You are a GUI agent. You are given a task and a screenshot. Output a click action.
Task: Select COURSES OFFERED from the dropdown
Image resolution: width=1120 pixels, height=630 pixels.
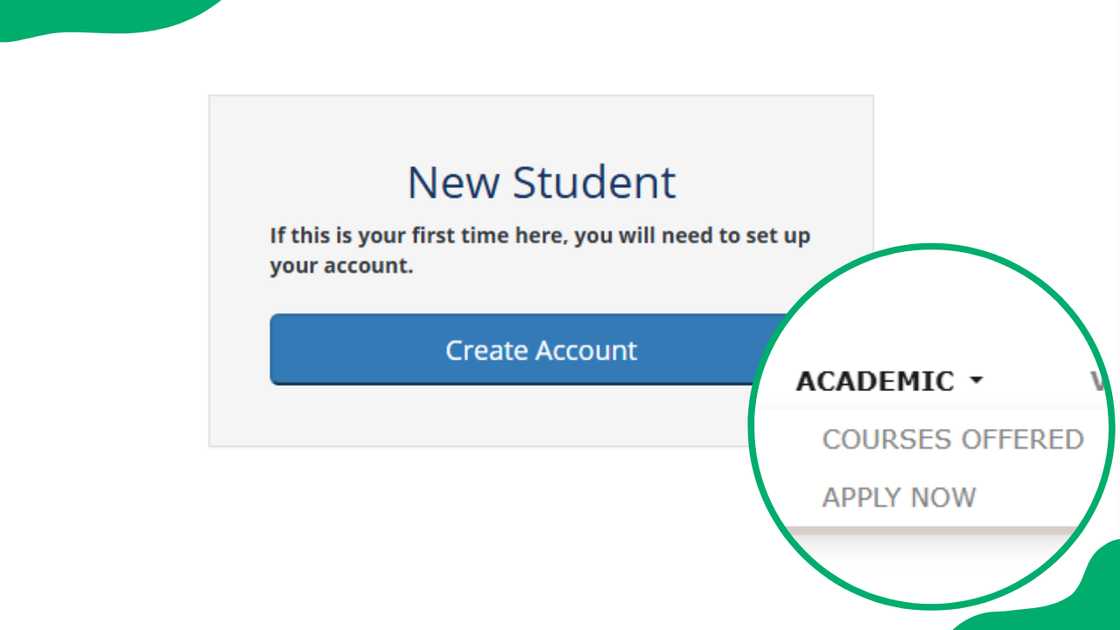[x=952, y=439]
